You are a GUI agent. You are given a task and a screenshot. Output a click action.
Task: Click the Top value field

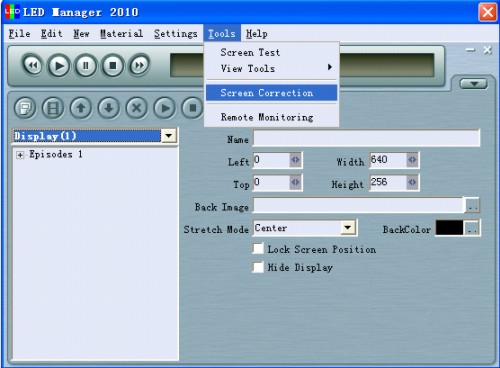[272, 182]
